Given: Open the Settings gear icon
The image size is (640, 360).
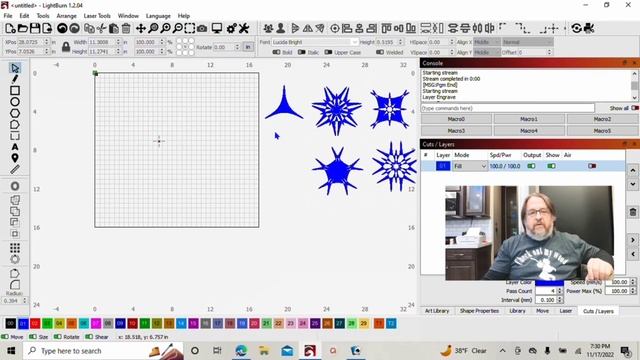Looking at the screenshot, I should point(231,28).
